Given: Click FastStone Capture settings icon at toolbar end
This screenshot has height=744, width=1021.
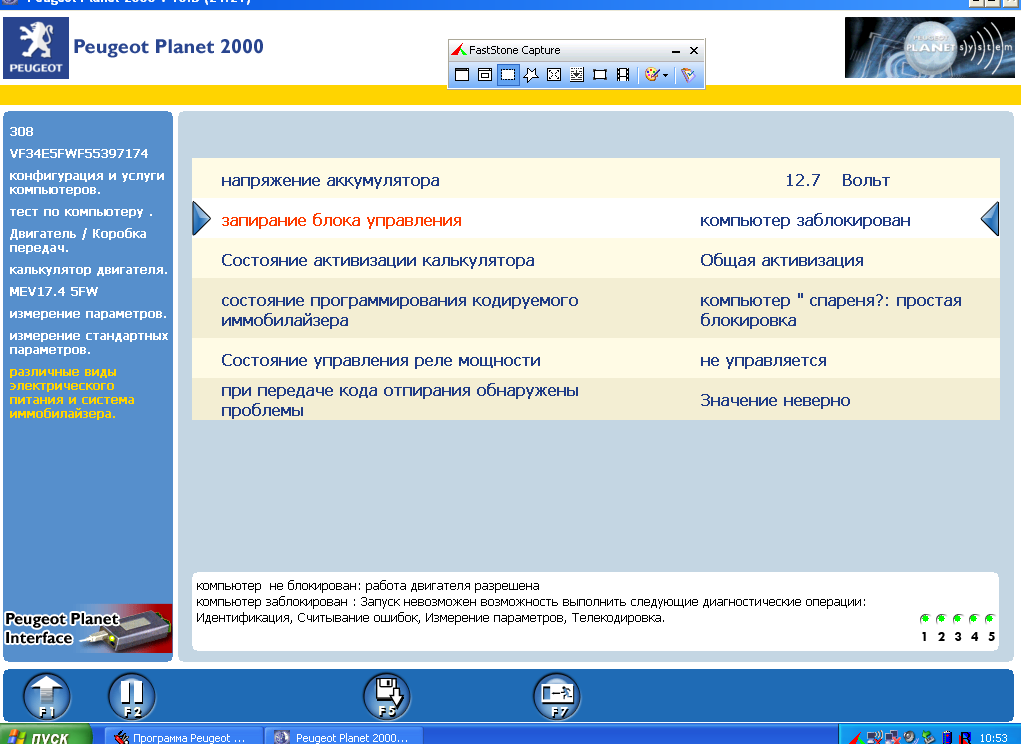Looking at the screenshot, I should [688, 75].
